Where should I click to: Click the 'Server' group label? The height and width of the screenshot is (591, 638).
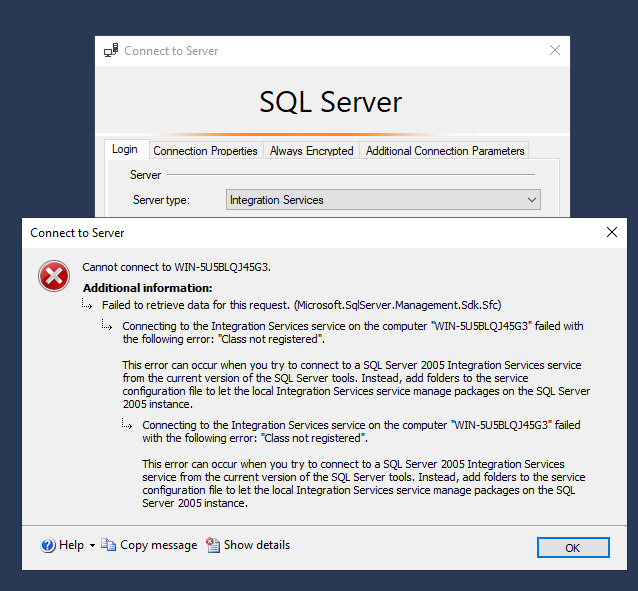click(145, 175)
